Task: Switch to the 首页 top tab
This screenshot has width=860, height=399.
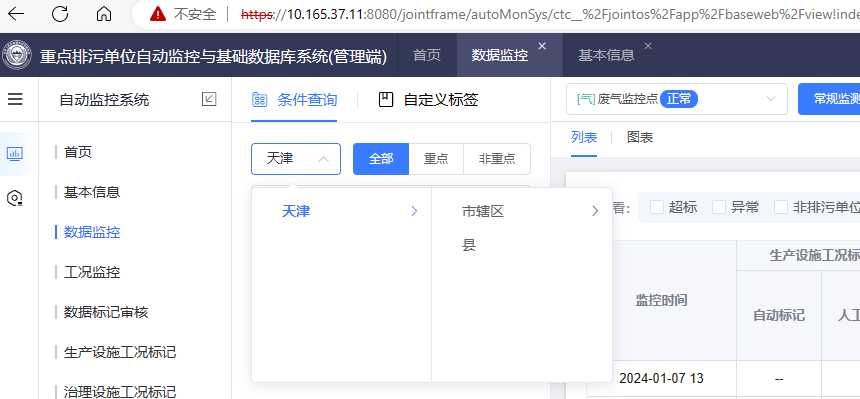Action: pos(427,55)
